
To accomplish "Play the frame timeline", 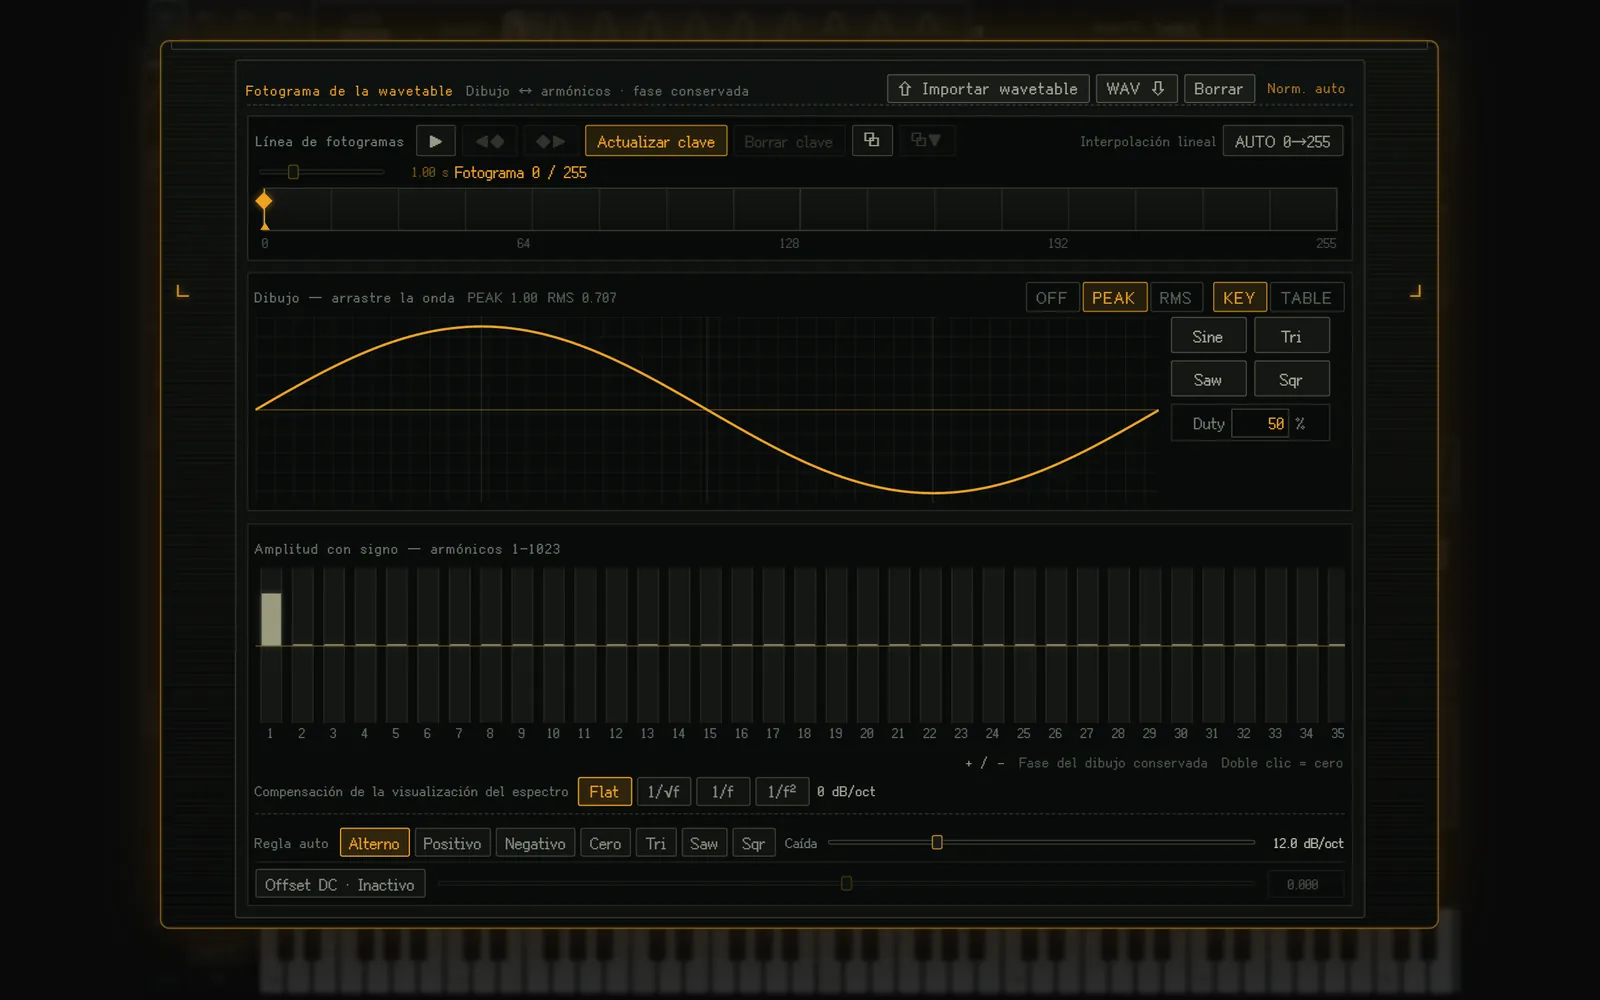I will pos(435,141).
